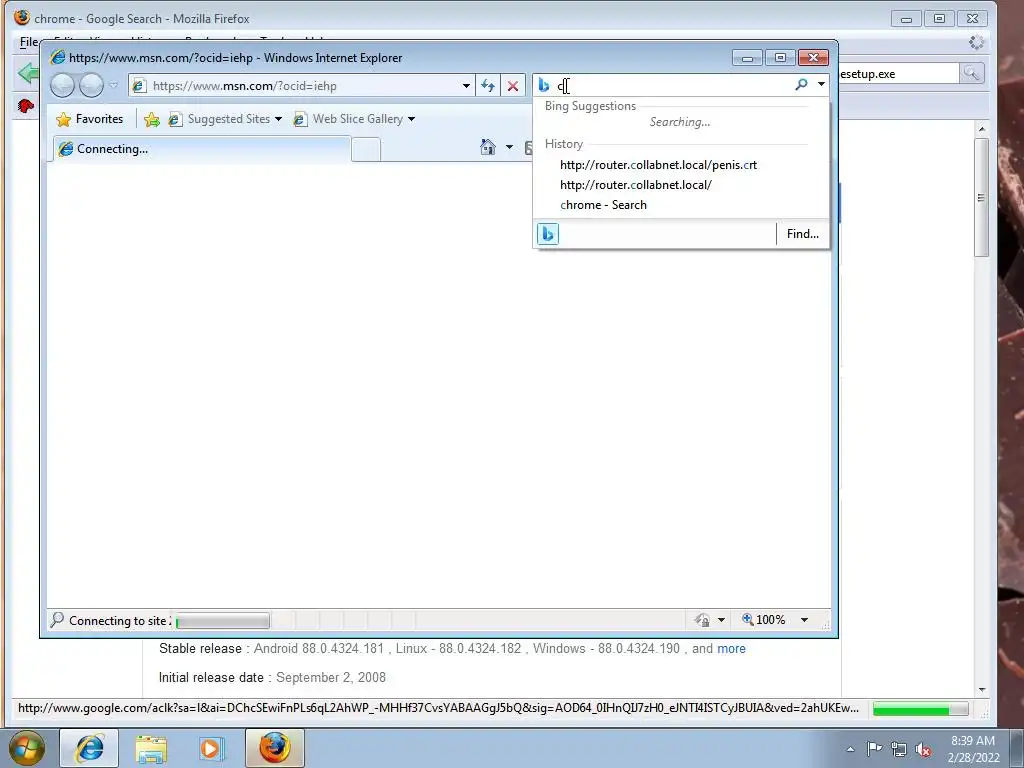Select history entry 'chrome - Search'
The image size is (1024, 768).
(x=603, y=205)
